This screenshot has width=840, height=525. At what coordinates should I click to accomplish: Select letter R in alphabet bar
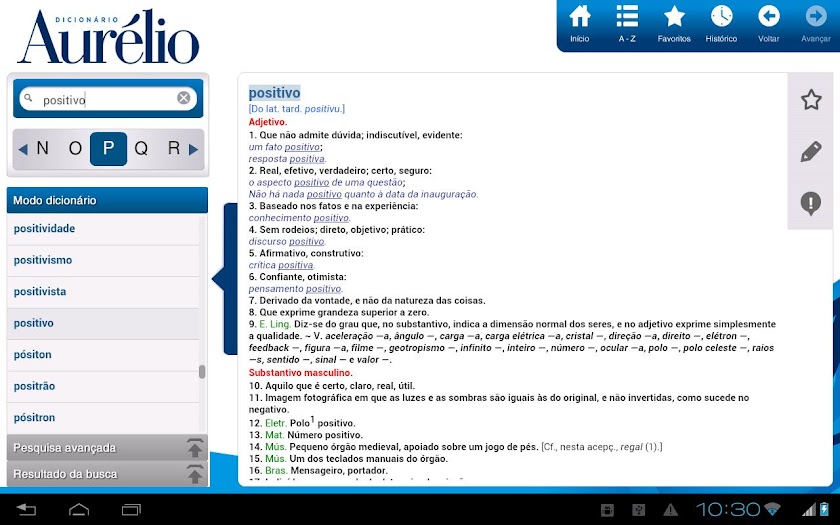tap(174, 148)
